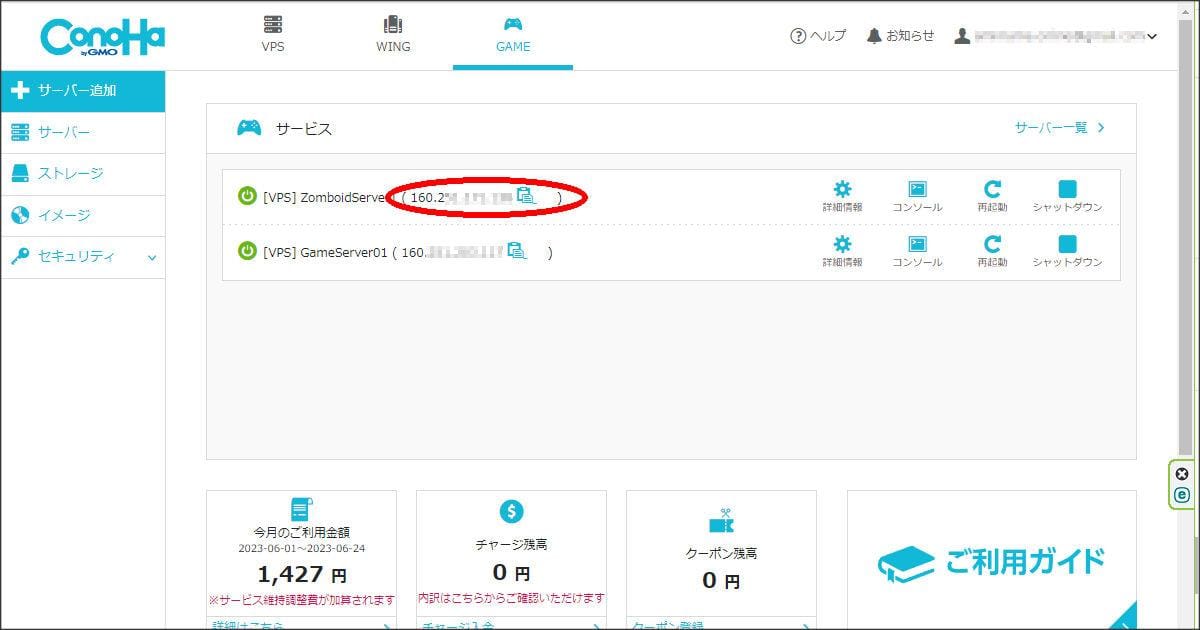Click 再起動 for ZomboidServer
1200x630 pixels.
click(992, 197)
